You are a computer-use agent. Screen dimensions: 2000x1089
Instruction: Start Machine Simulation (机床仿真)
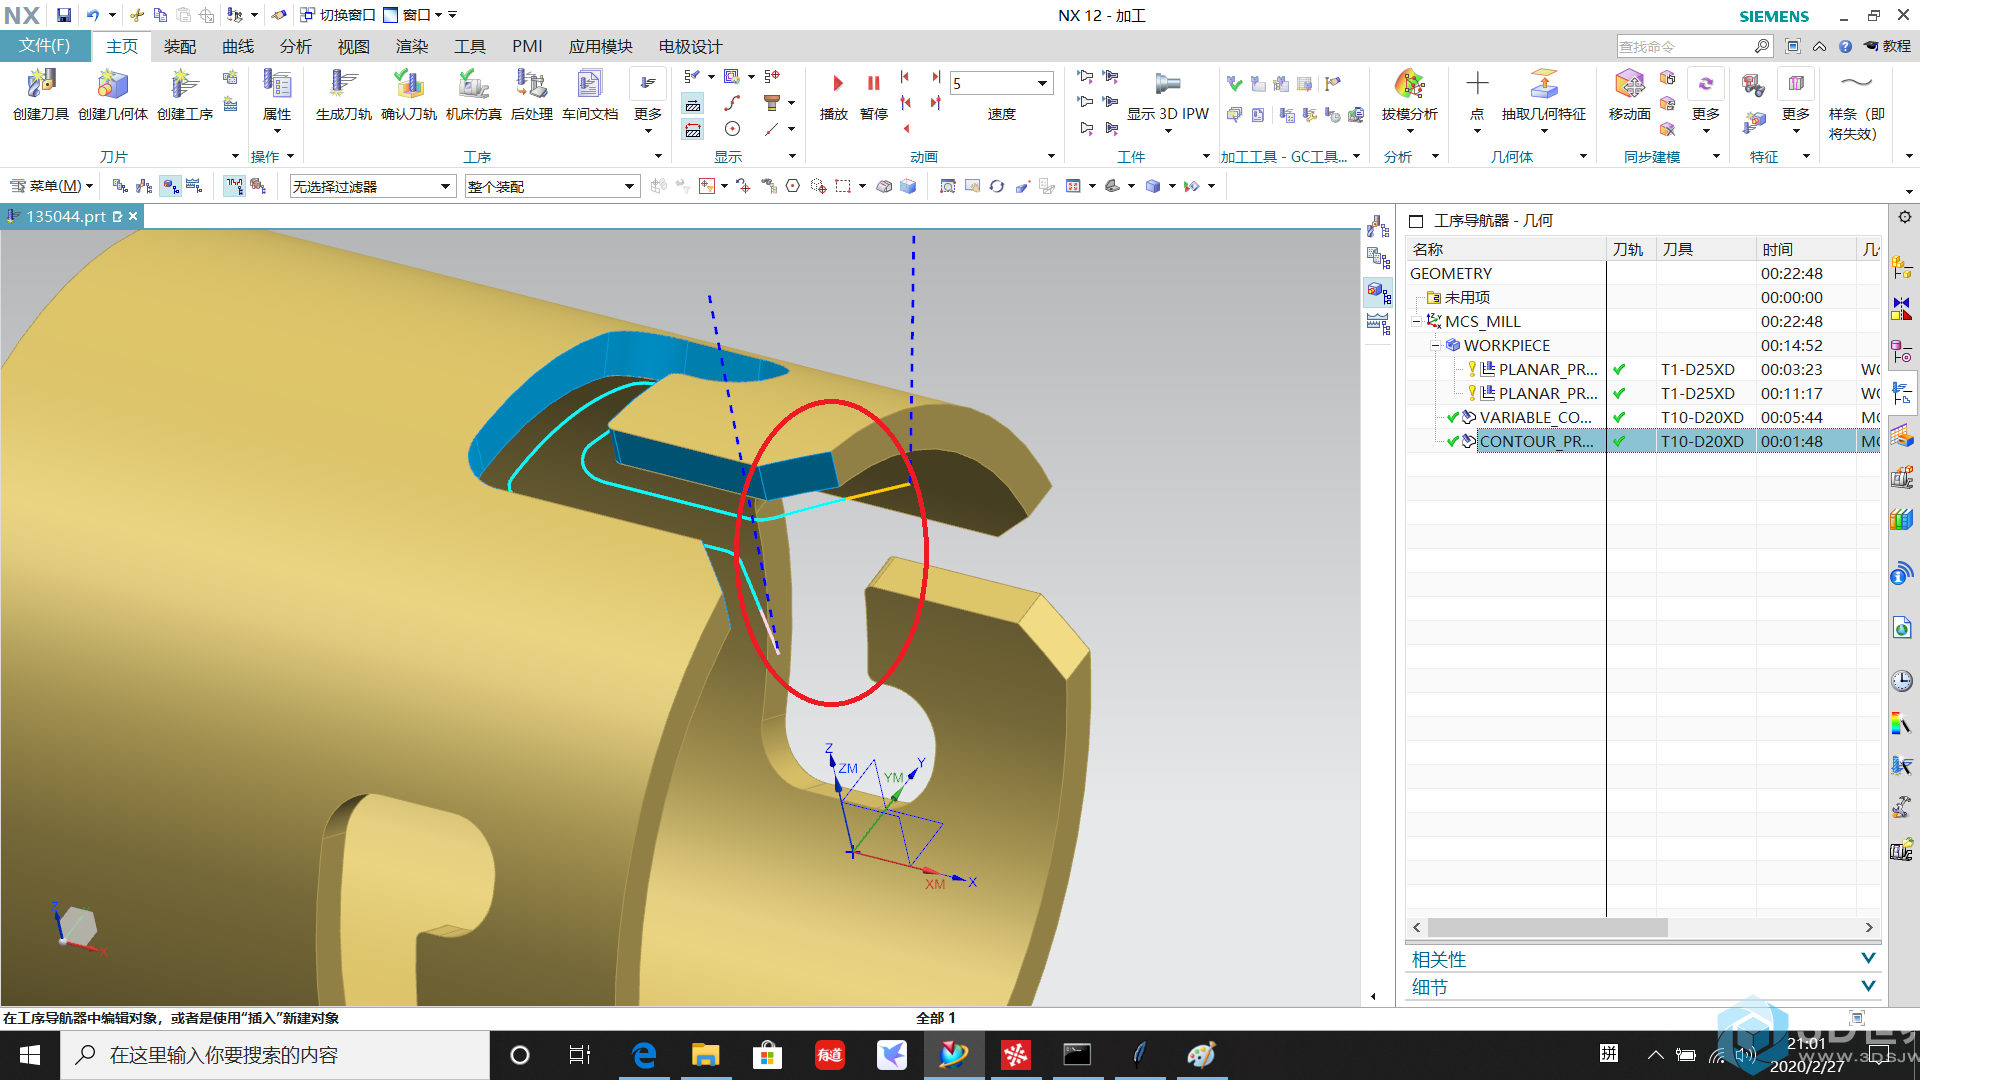(473, 95)
